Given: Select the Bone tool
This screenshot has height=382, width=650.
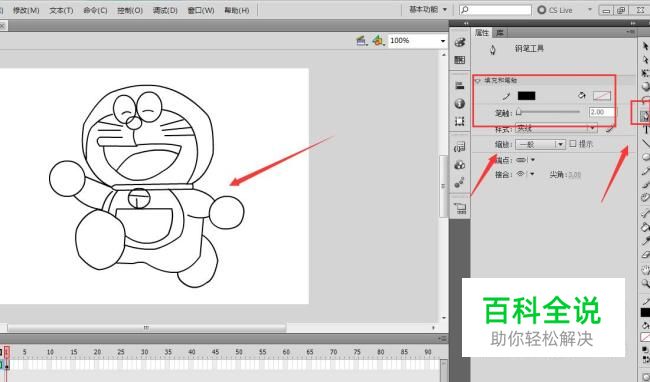Looking at the screenshot, I should click(645, 213).
